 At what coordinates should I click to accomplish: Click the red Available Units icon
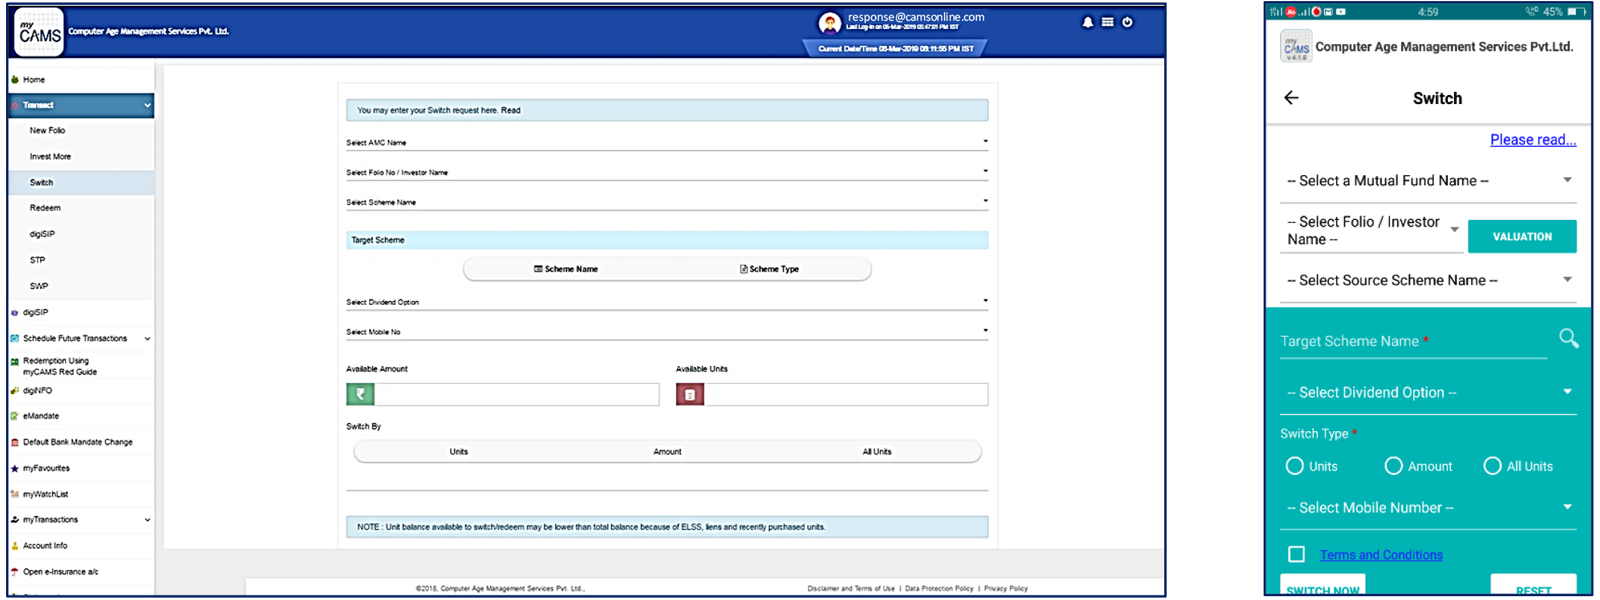tap(690, 394)
